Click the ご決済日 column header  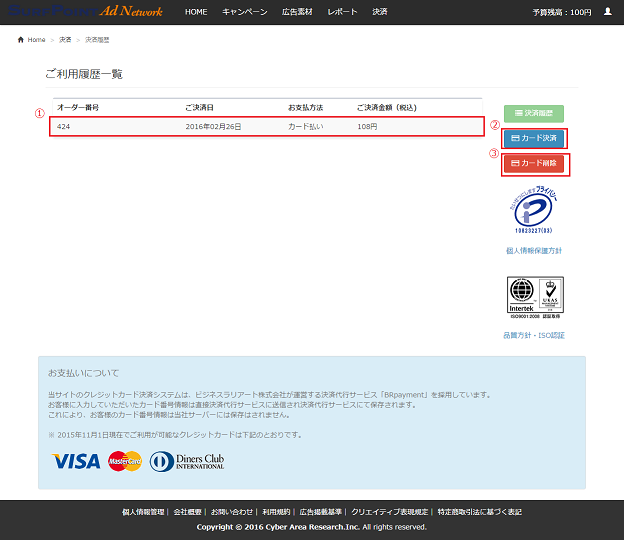click(x=199, y=107)
